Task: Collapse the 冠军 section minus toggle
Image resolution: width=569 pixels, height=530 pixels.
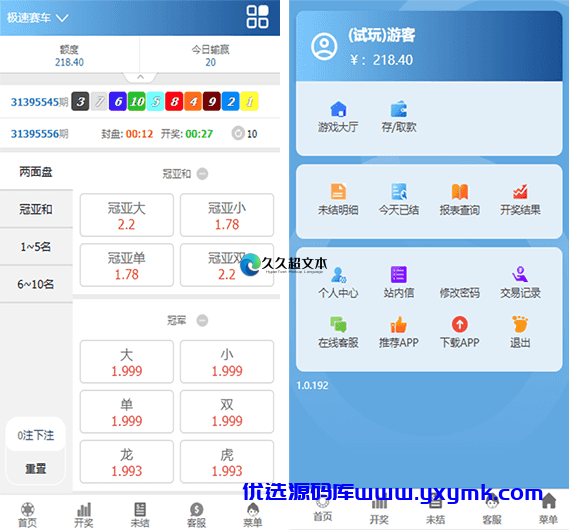Action: click(x=202, y=321)
